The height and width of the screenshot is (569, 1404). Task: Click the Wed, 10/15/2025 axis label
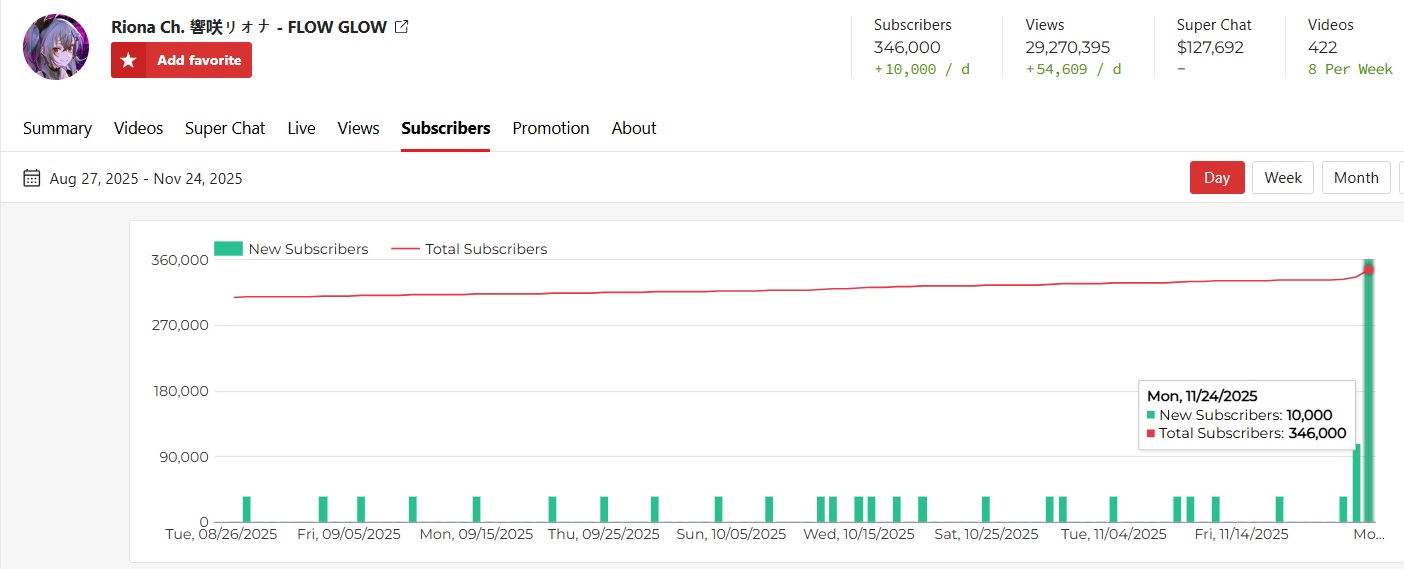point(859,534)
